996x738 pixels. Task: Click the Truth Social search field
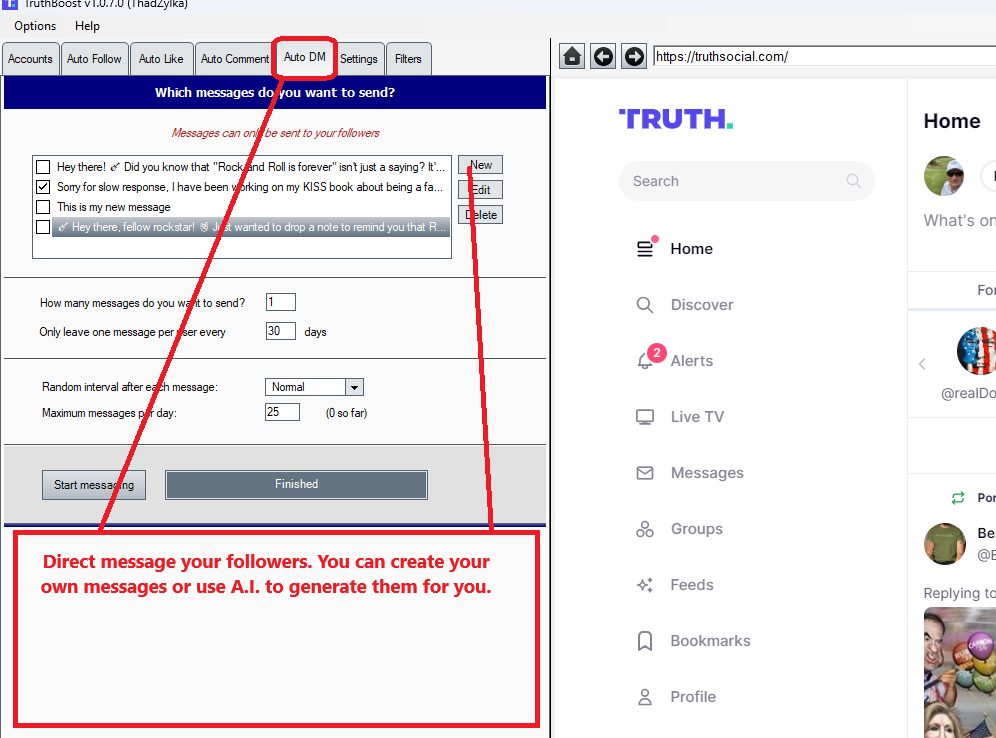coord(735,181)
